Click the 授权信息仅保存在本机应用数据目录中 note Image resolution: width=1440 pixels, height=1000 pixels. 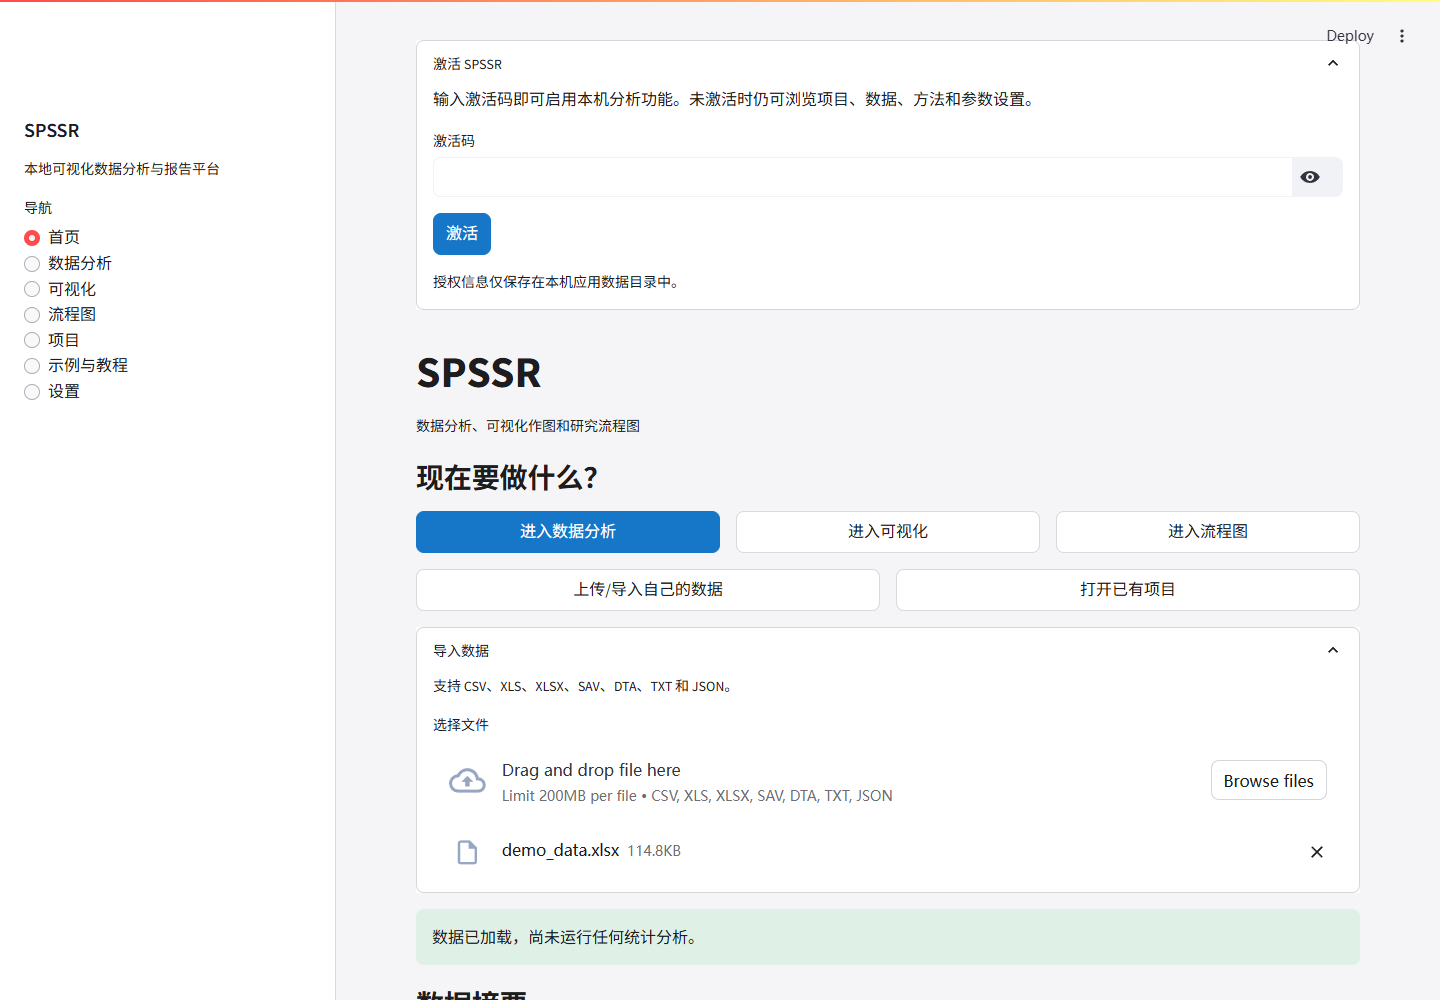pos(558,282)
